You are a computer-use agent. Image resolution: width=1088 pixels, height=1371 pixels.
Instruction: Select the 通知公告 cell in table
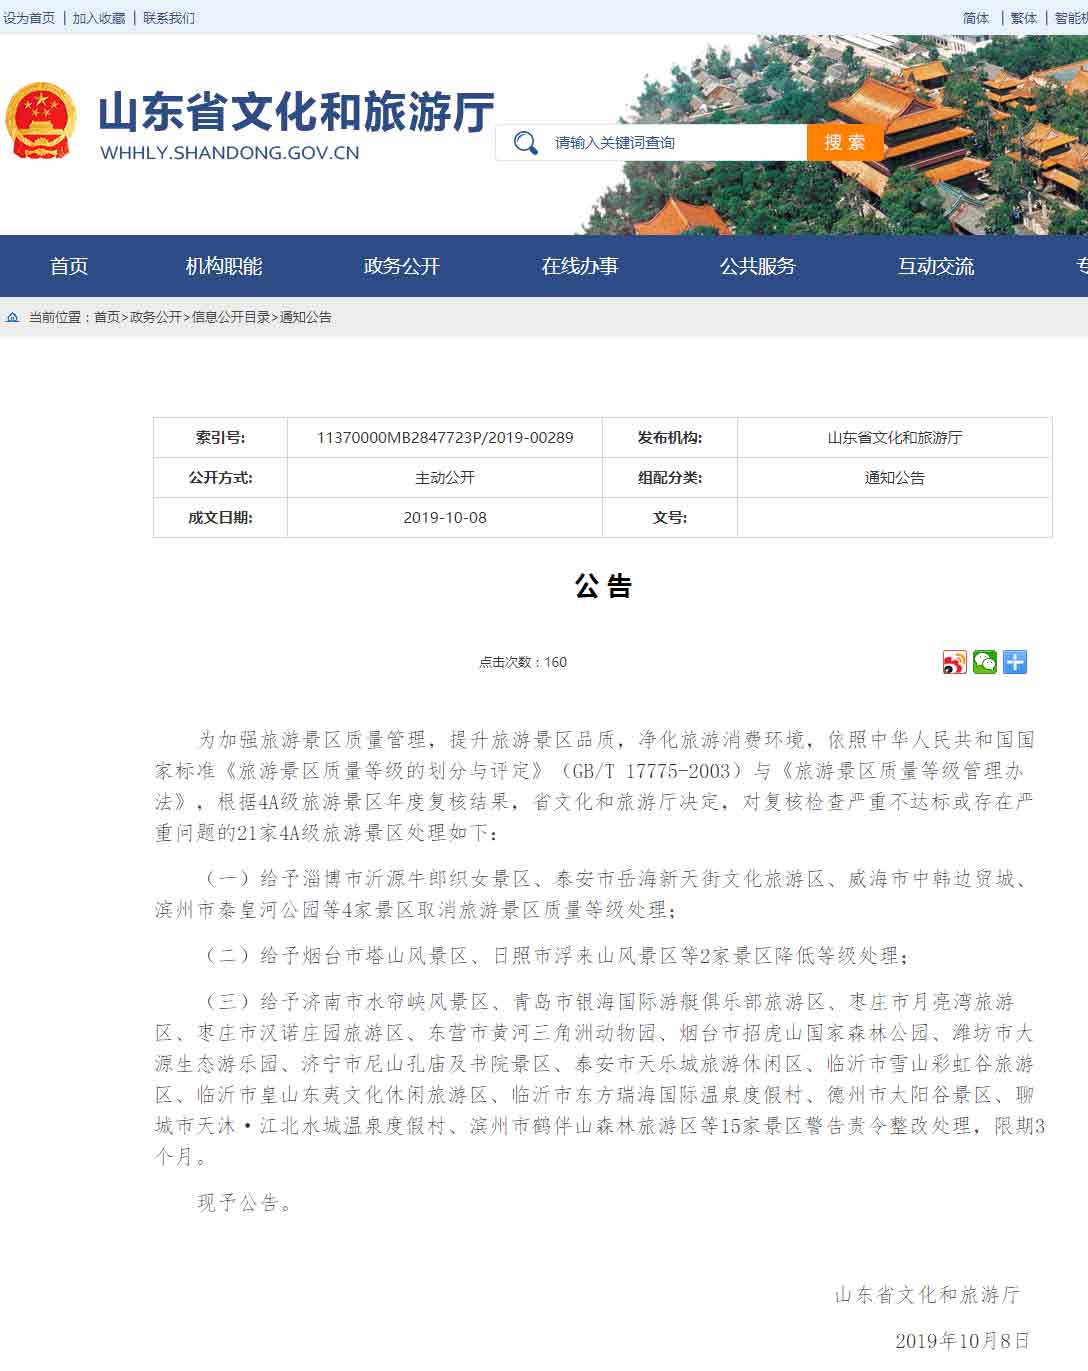pos(895,477)
